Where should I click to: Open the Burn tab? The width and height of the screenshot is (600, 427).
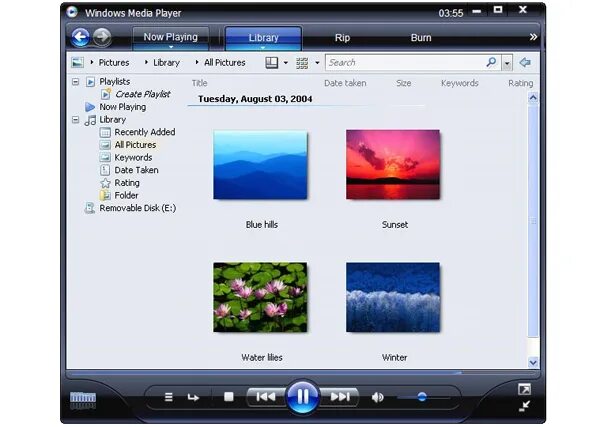coord(421,38)
